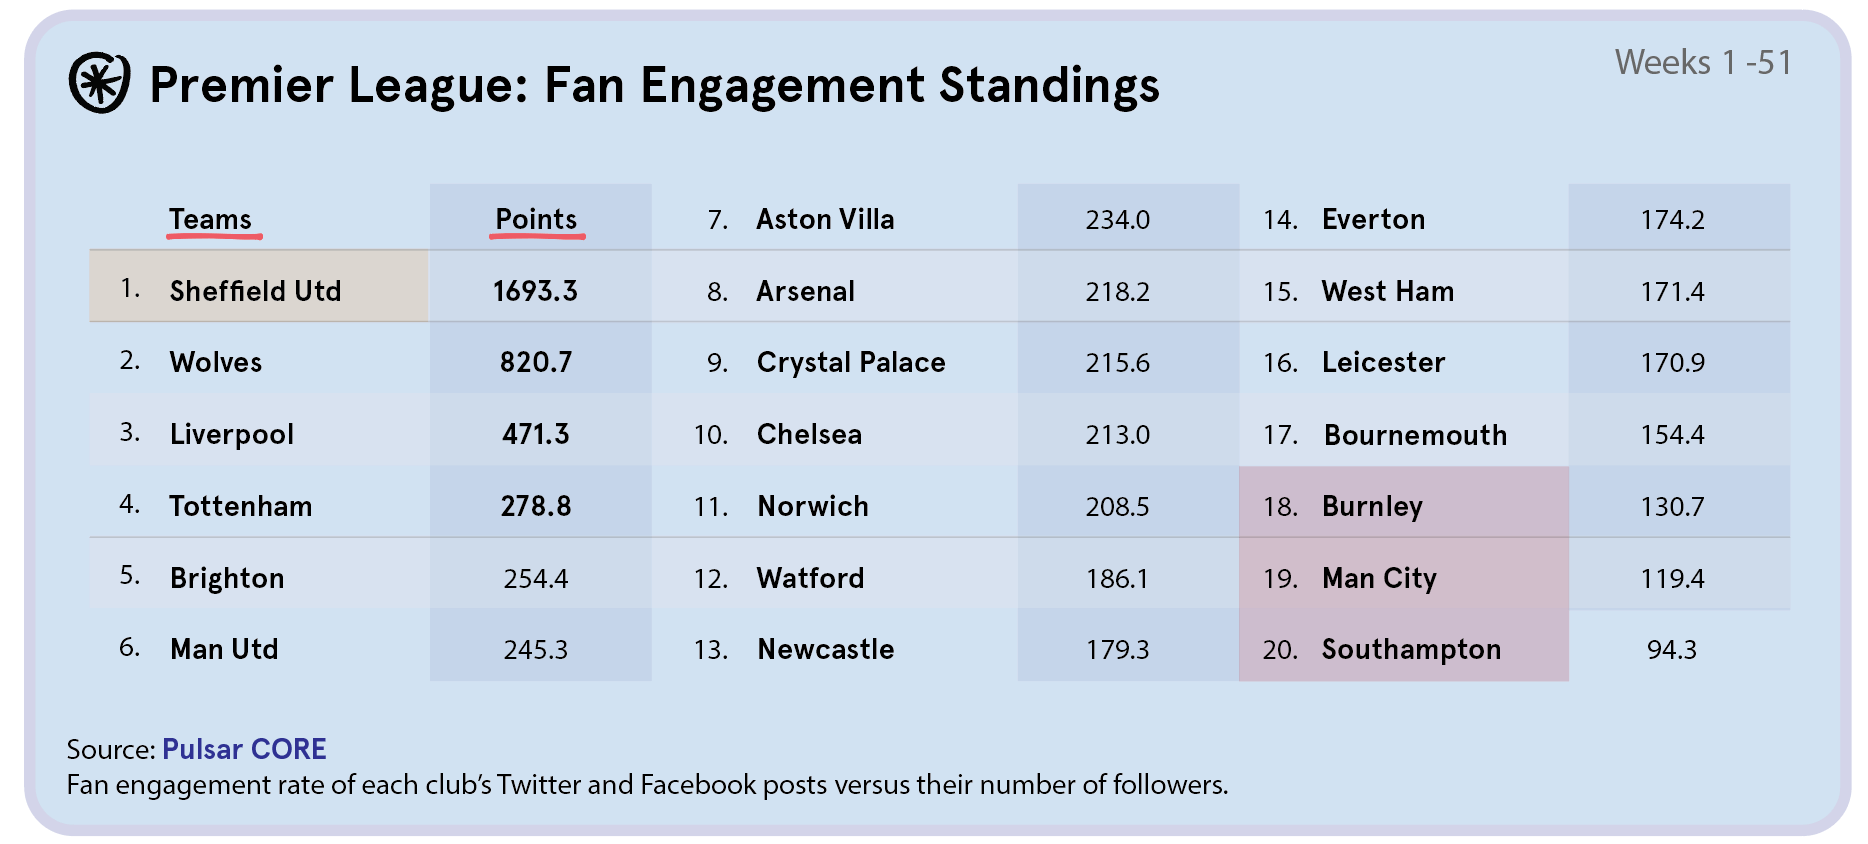Select the Liverpool team name
The width and height of the screenshot is (1868, 844).
pos(232,434)
